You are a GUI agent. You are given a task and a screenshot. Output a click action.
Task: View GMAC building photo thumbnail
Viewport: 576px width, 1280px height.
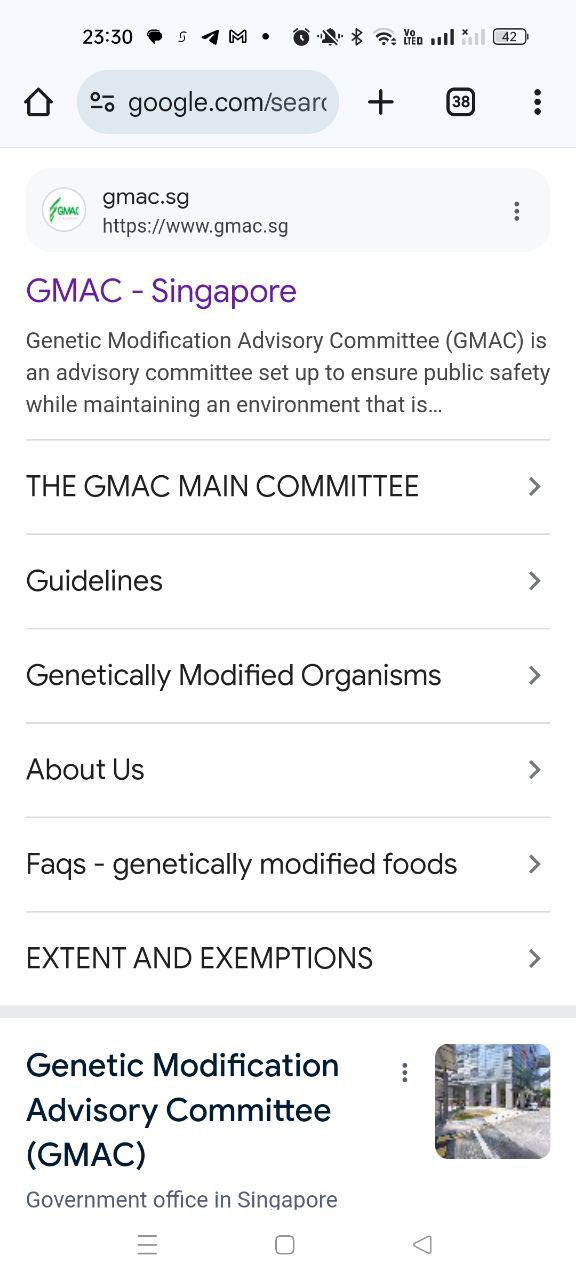[x=492, y=1101]
